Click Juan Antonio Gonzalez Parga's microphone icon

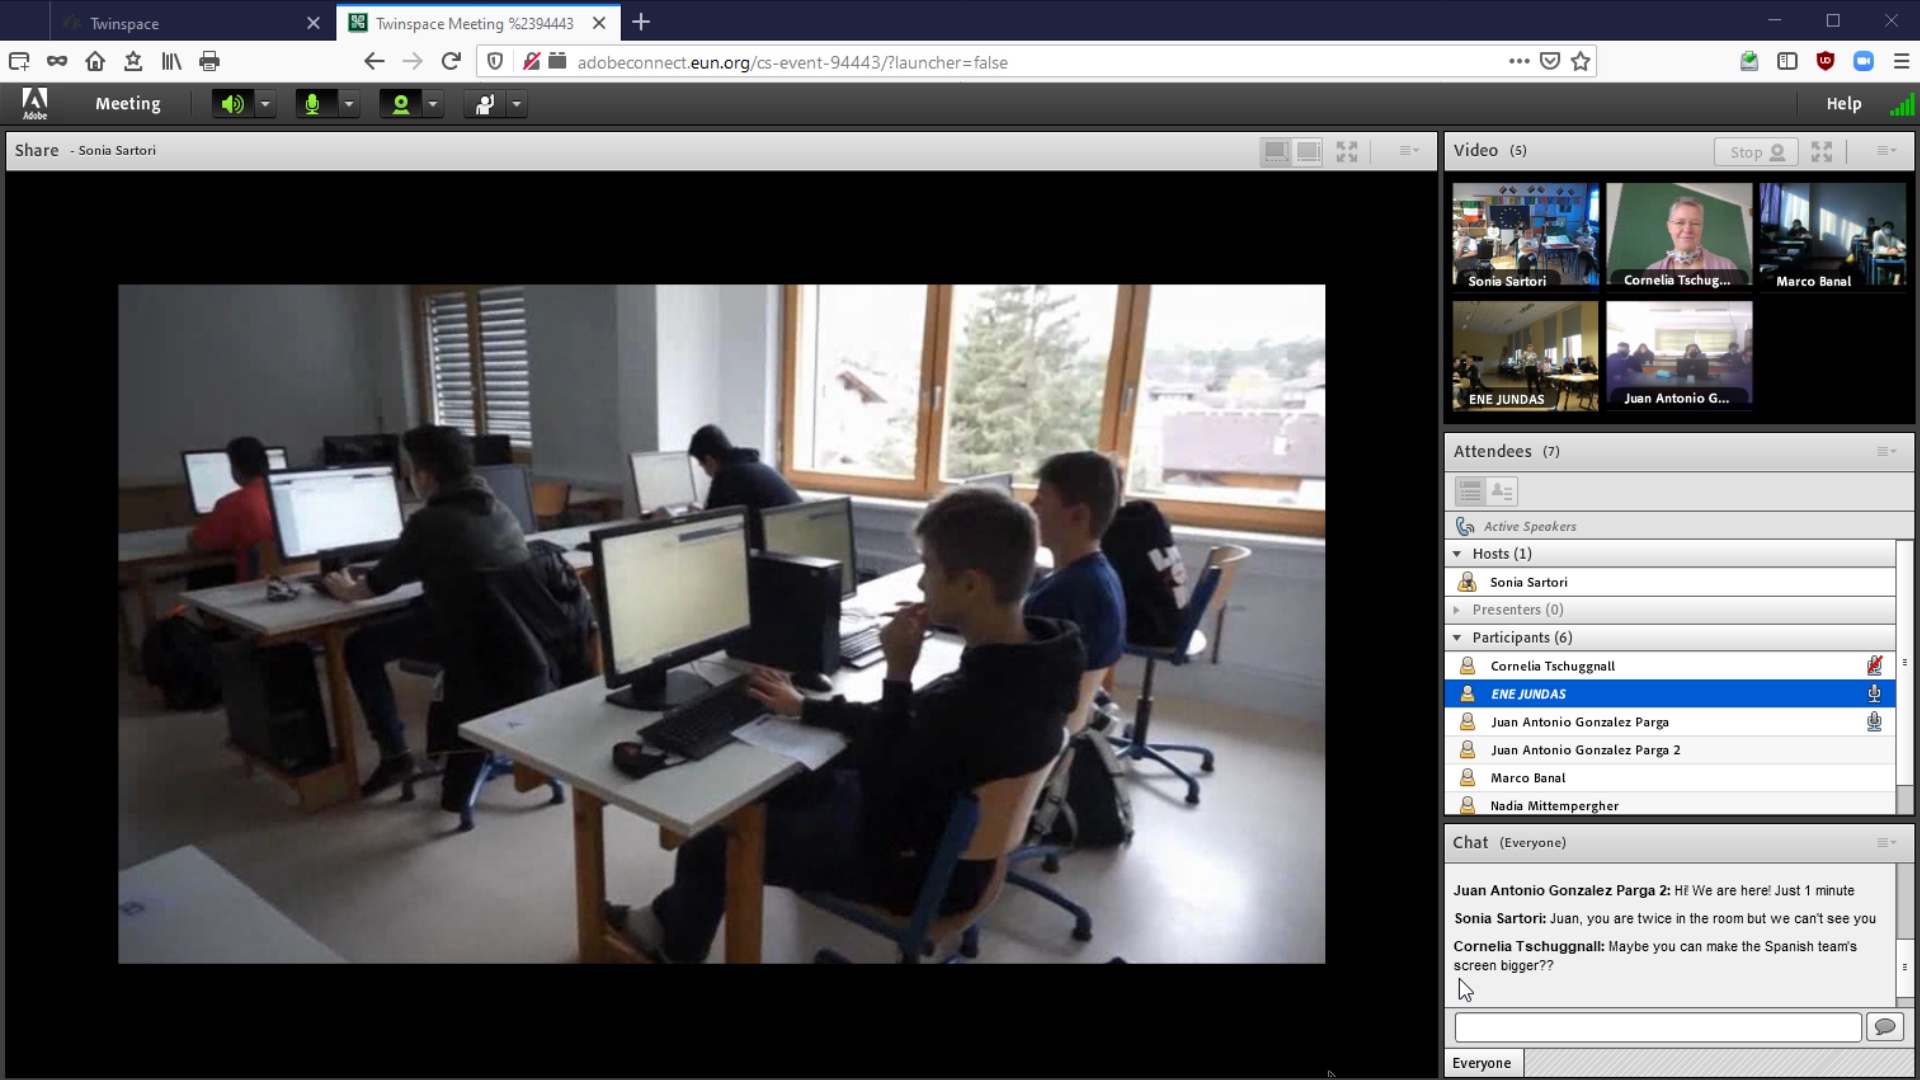point(1874,721)
